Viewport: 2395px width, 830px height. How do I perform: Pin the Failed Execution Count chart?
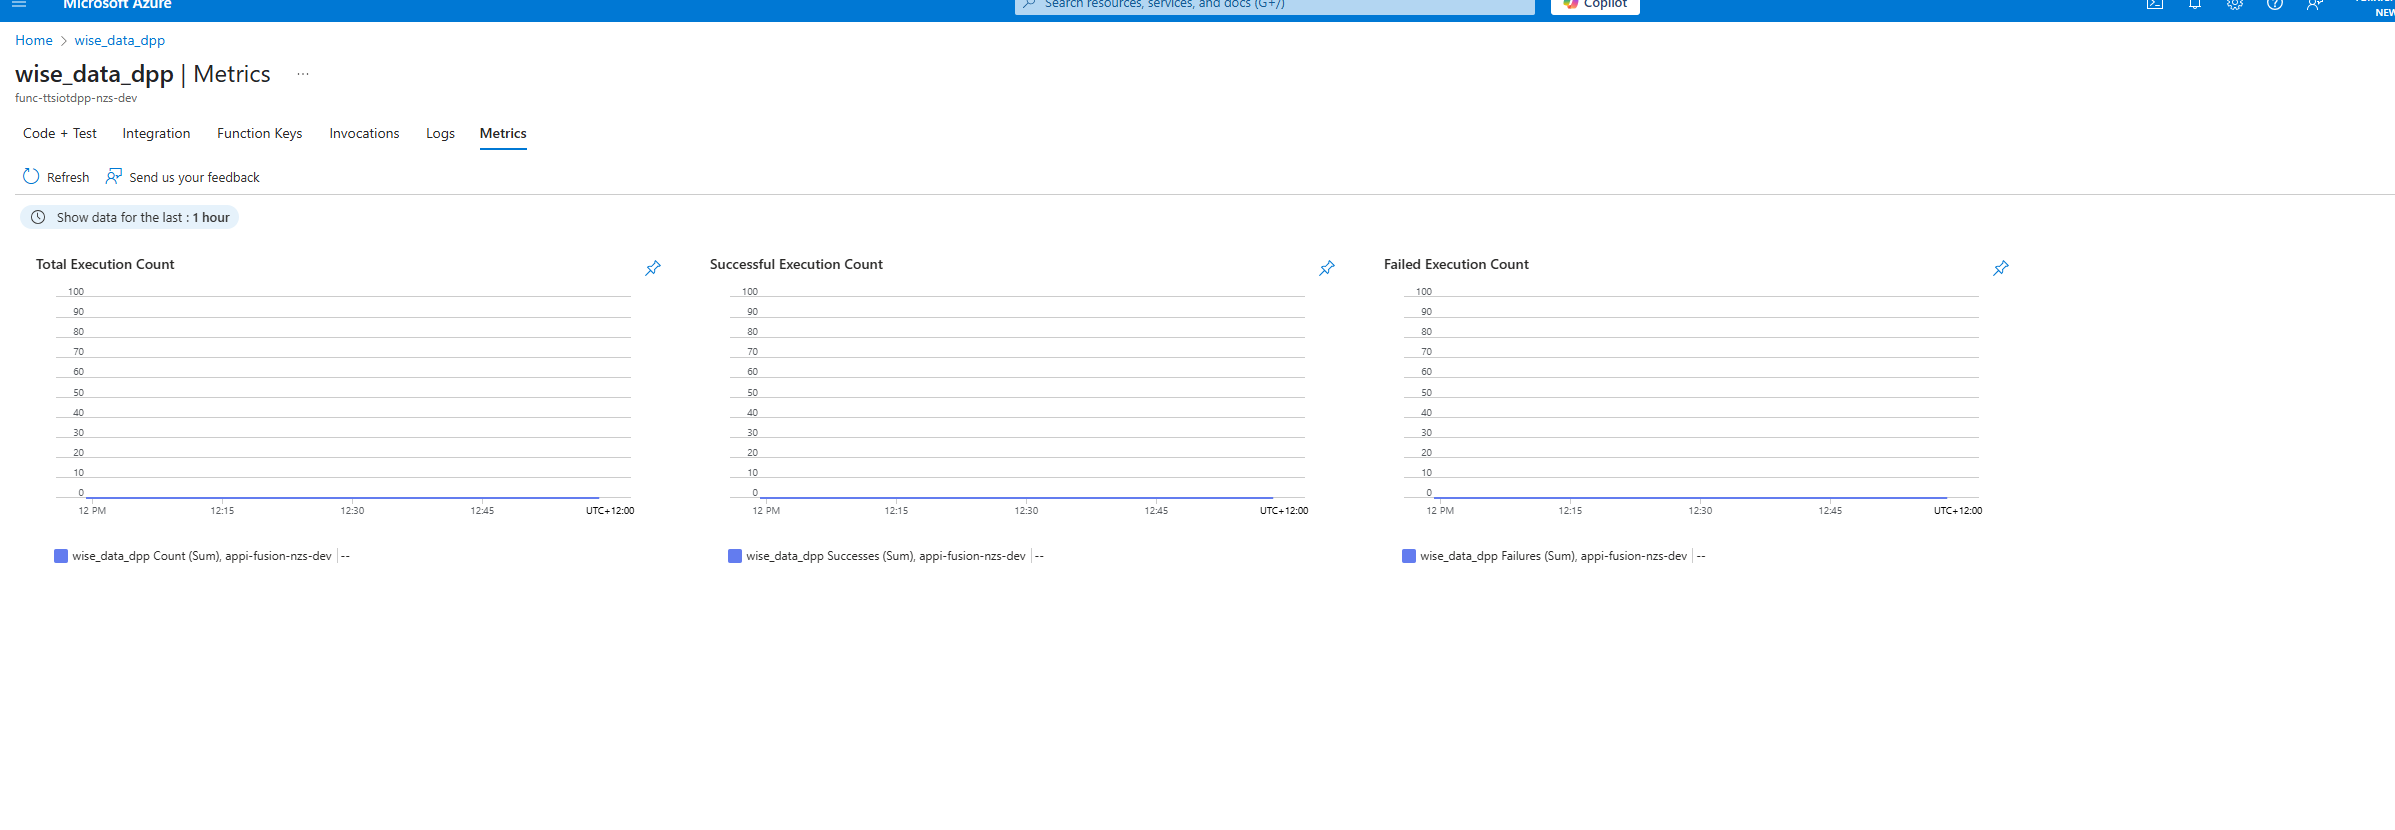point(2001,268)
